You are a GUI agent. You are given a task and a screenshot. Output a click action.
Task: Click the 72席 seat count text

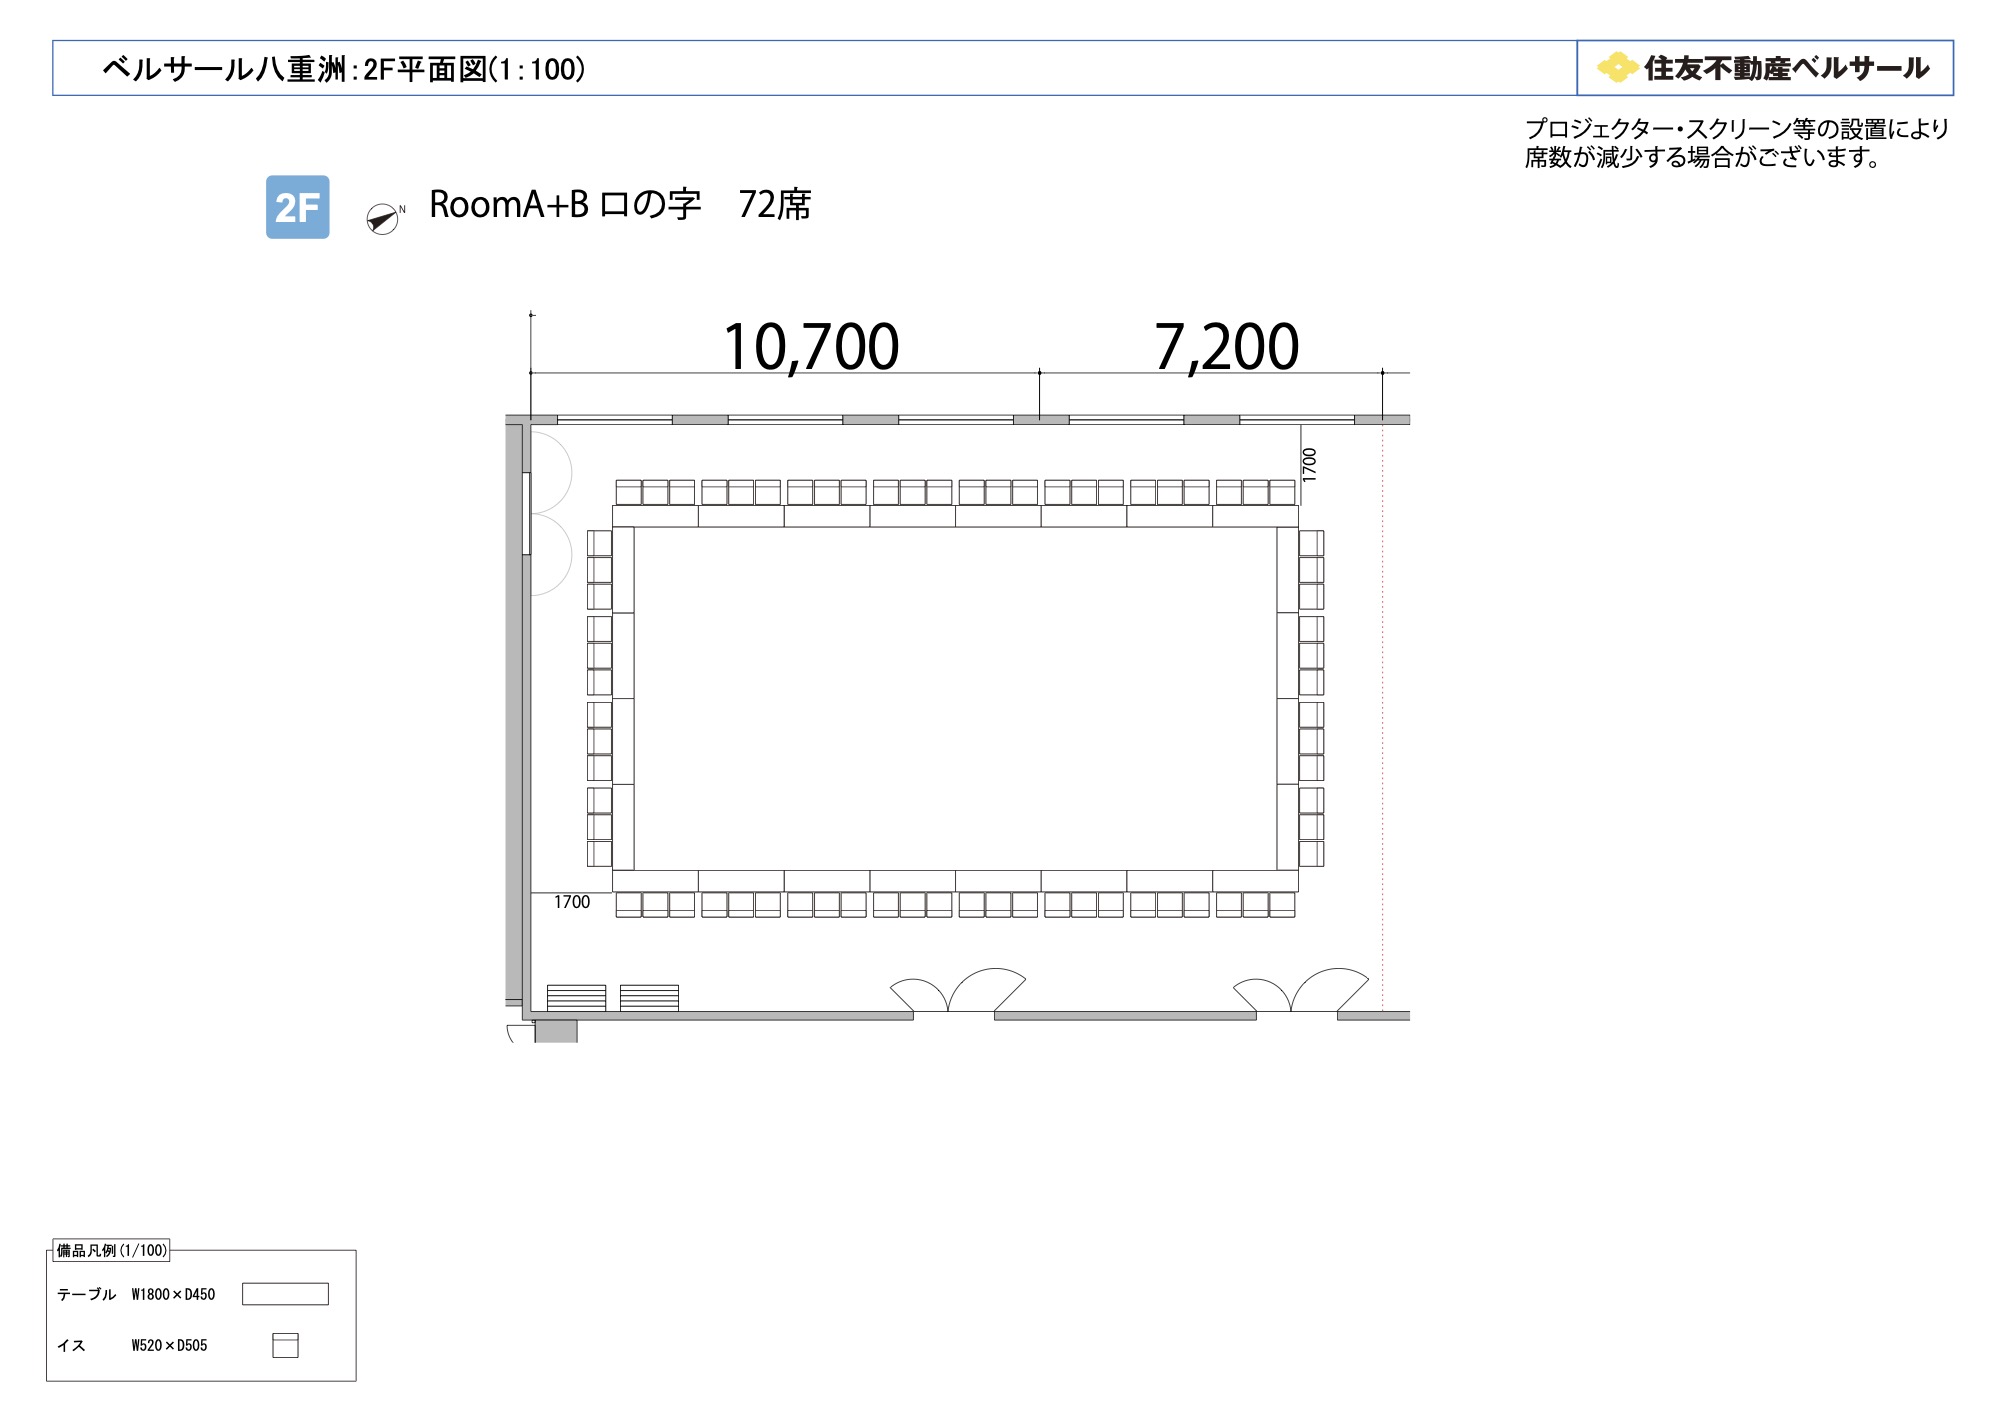(775, 205)
